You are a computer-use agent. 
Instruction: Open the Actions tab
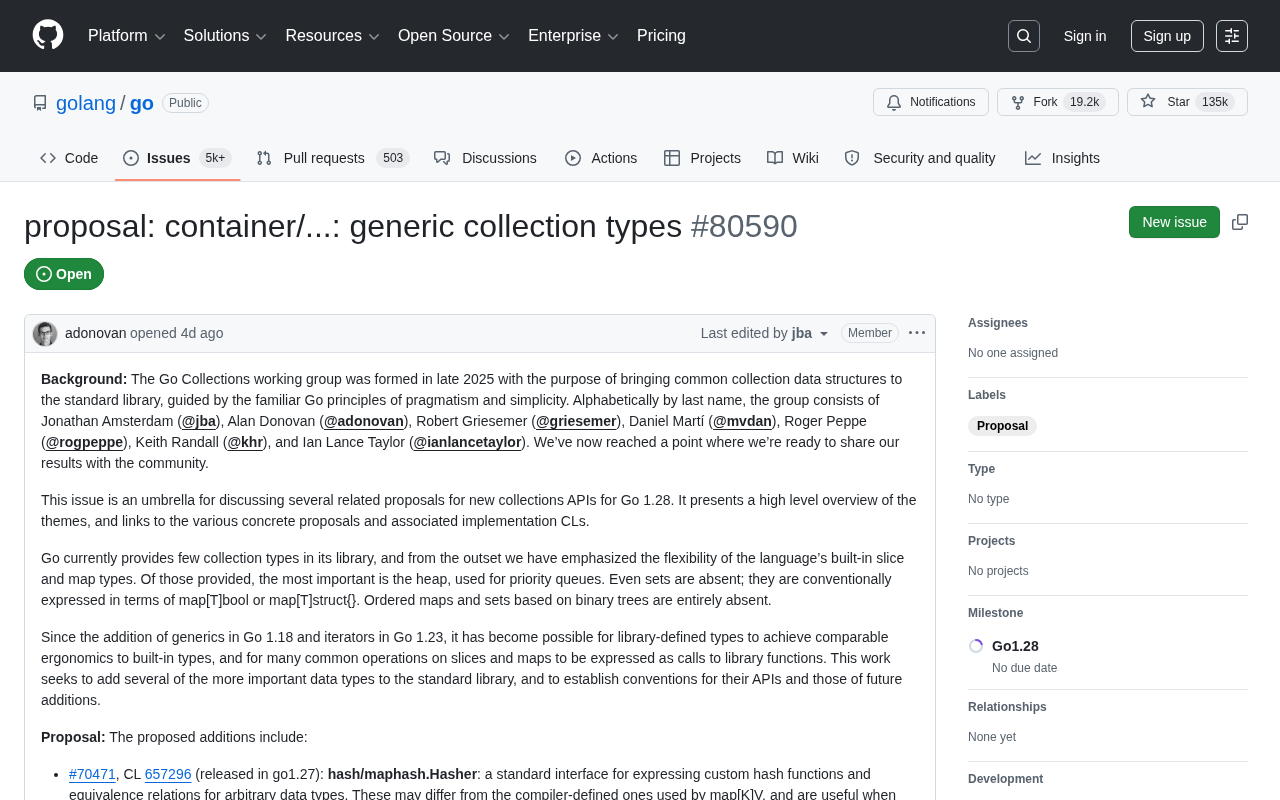click(601, 158)
